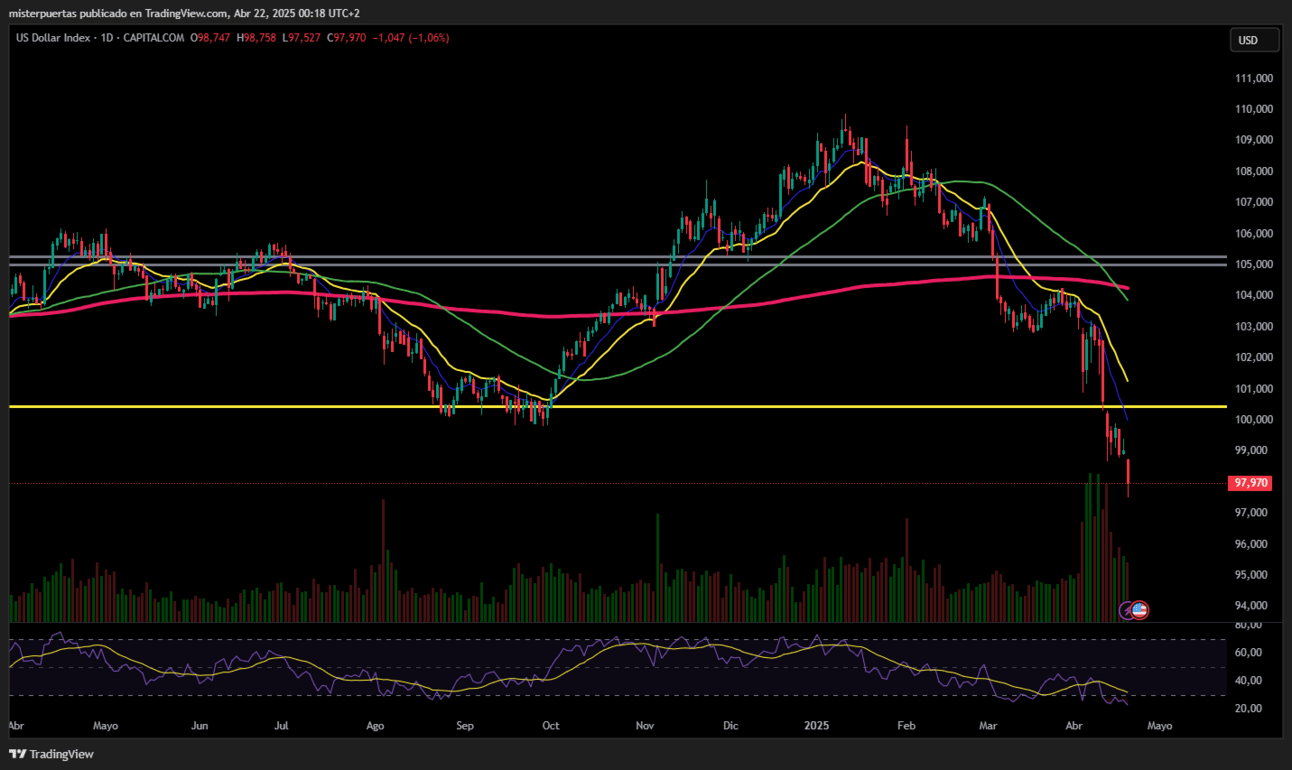Click the Dic label on time axis

coord(730,725)
